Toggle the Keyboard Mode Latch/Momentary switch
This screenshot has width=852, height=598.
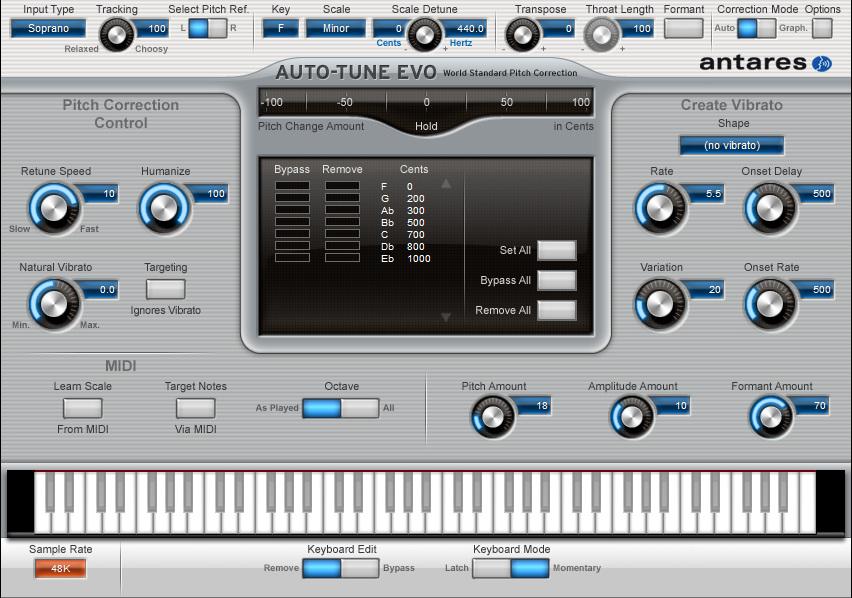click(511, 568)
